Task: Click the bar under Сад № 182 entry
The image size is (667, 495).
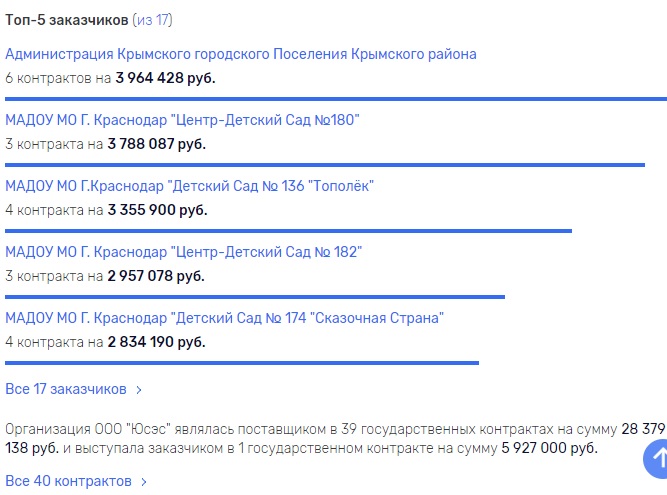Action: click(255, 297)
